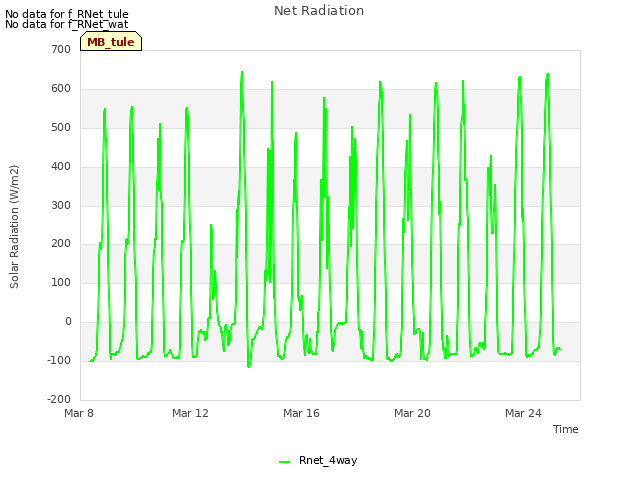Click the 600 y-axis tick label
Screen dimensions: 640x480
click(61, 89)
